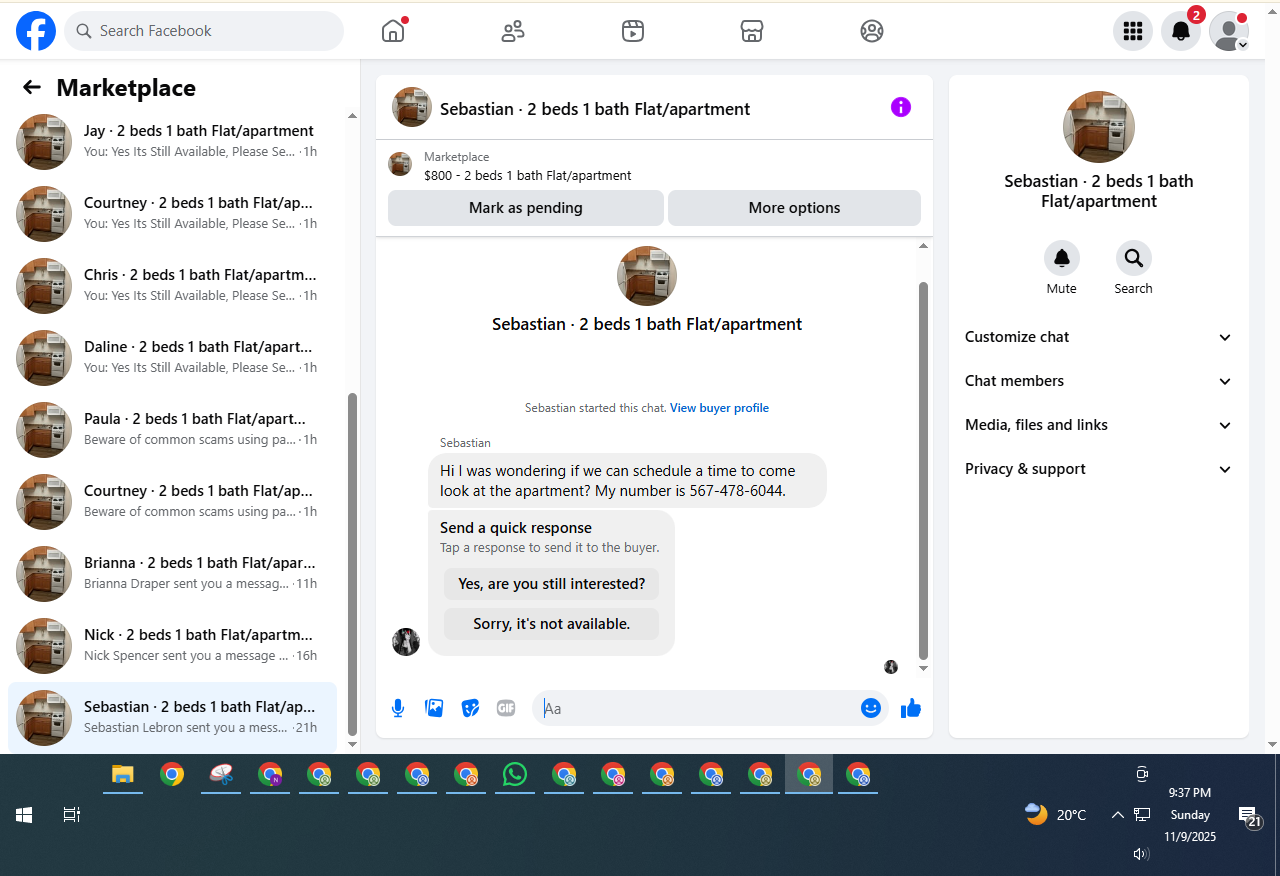Click the sender avatar beside quick responses
The width and height of the screenshot is (1280, 876).
[x=406, y=642]
